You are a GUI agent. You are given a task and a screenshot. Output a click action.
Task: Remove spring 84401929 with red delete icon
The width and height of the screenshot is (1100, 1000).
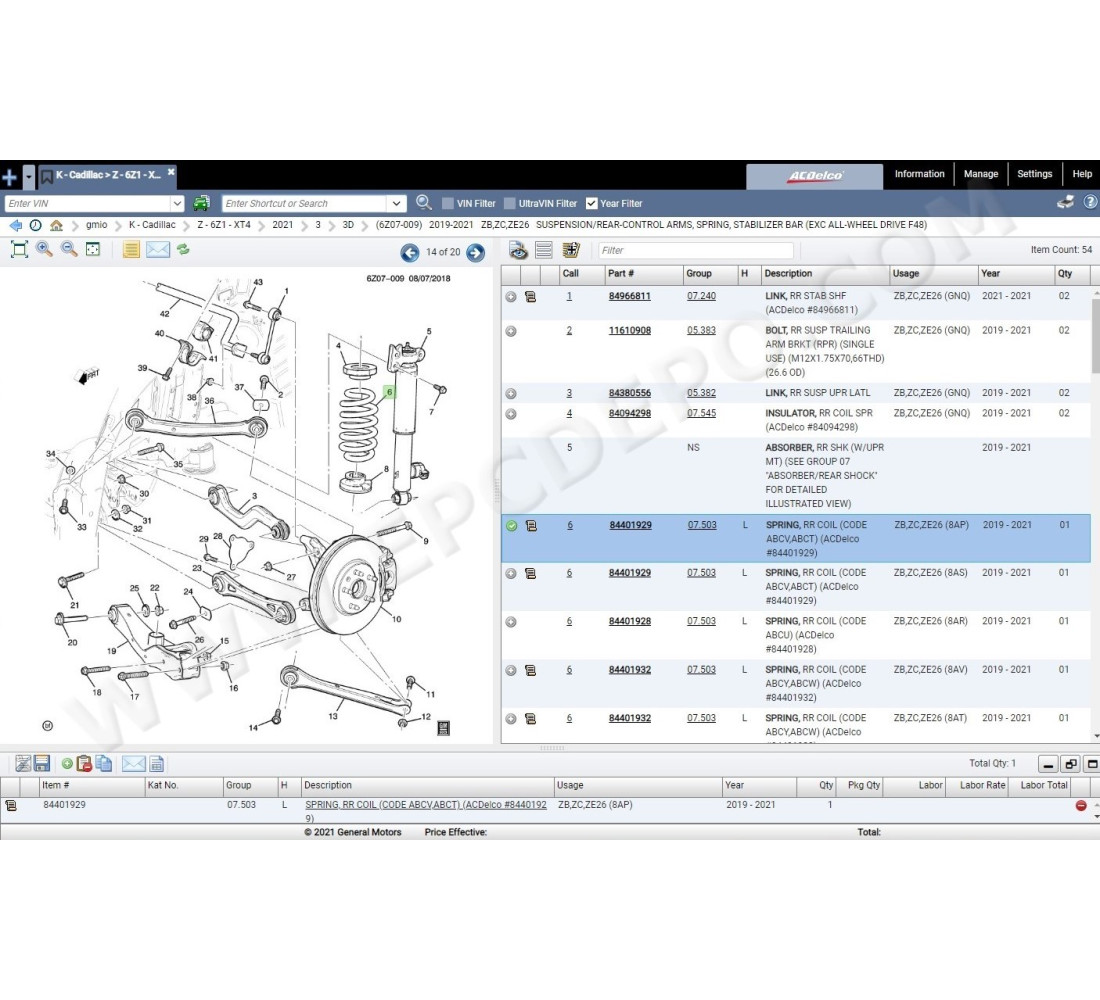coord(1081,806)
